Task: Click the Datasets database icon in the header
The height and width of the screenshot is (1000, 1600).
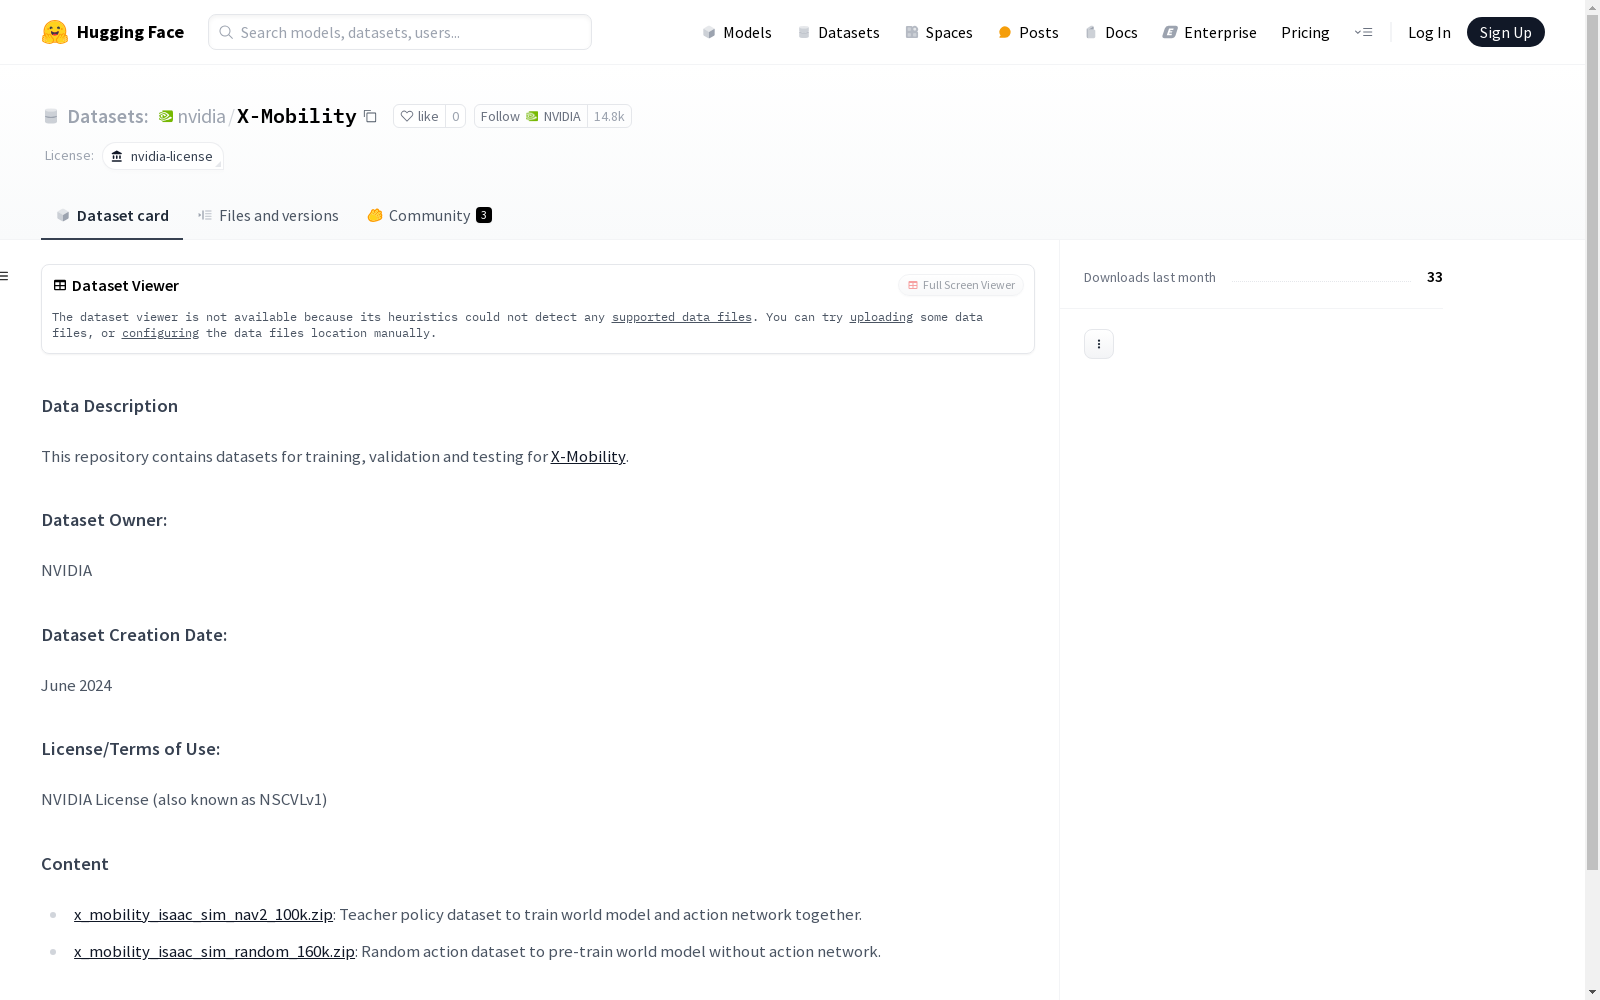Action: [51, 117]
